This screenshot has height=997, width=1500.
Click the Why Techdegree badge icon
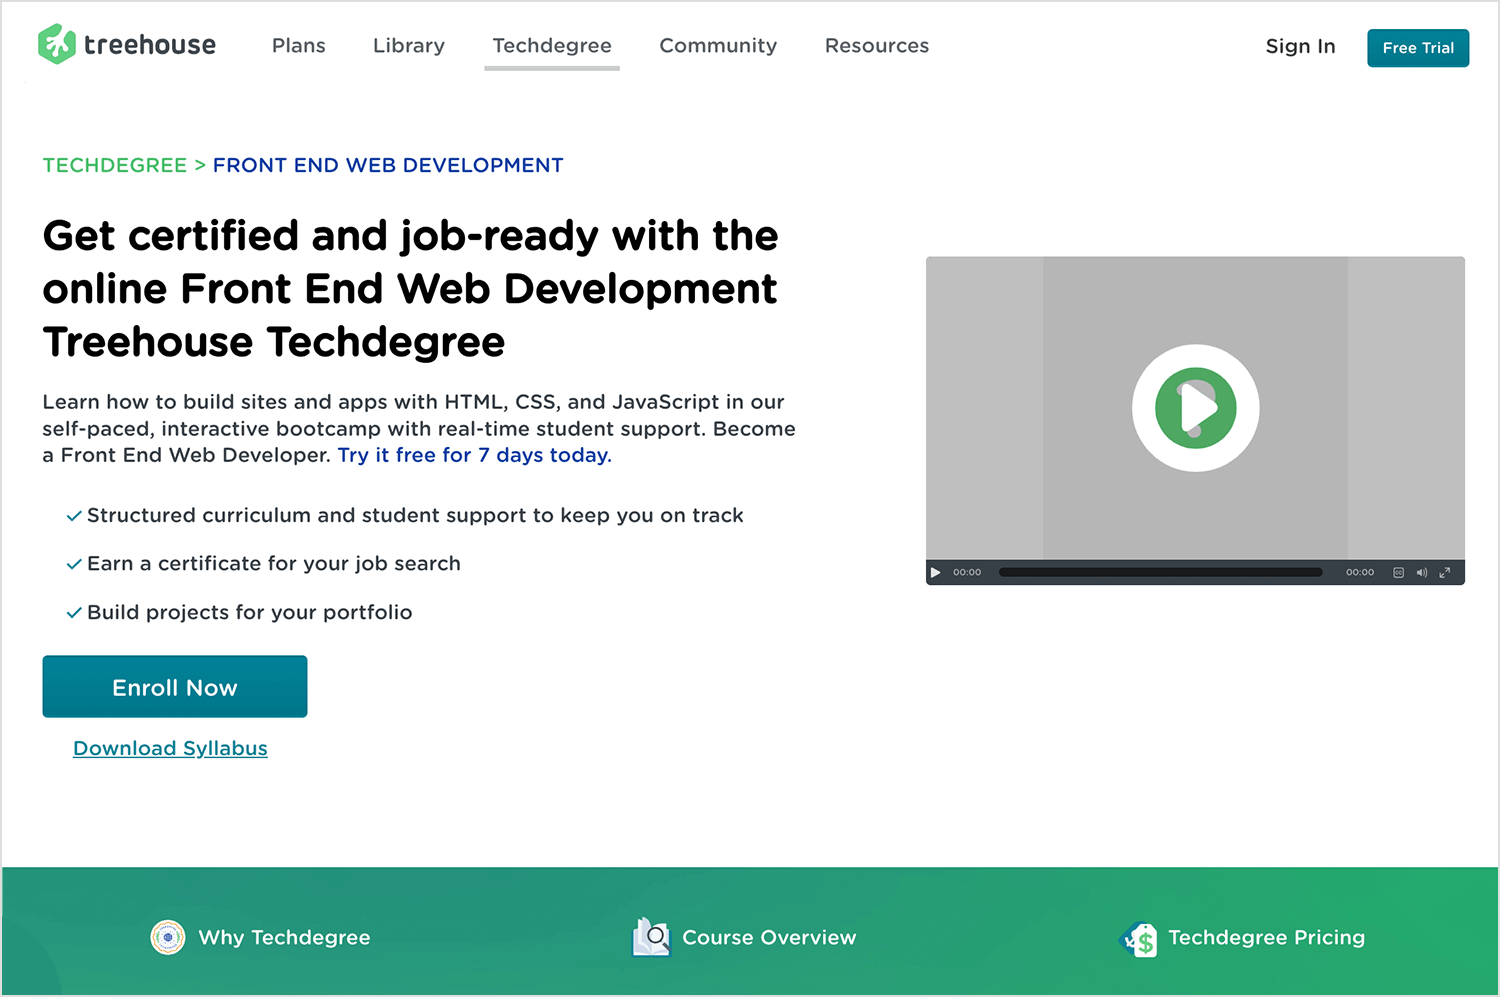(168, 937)
